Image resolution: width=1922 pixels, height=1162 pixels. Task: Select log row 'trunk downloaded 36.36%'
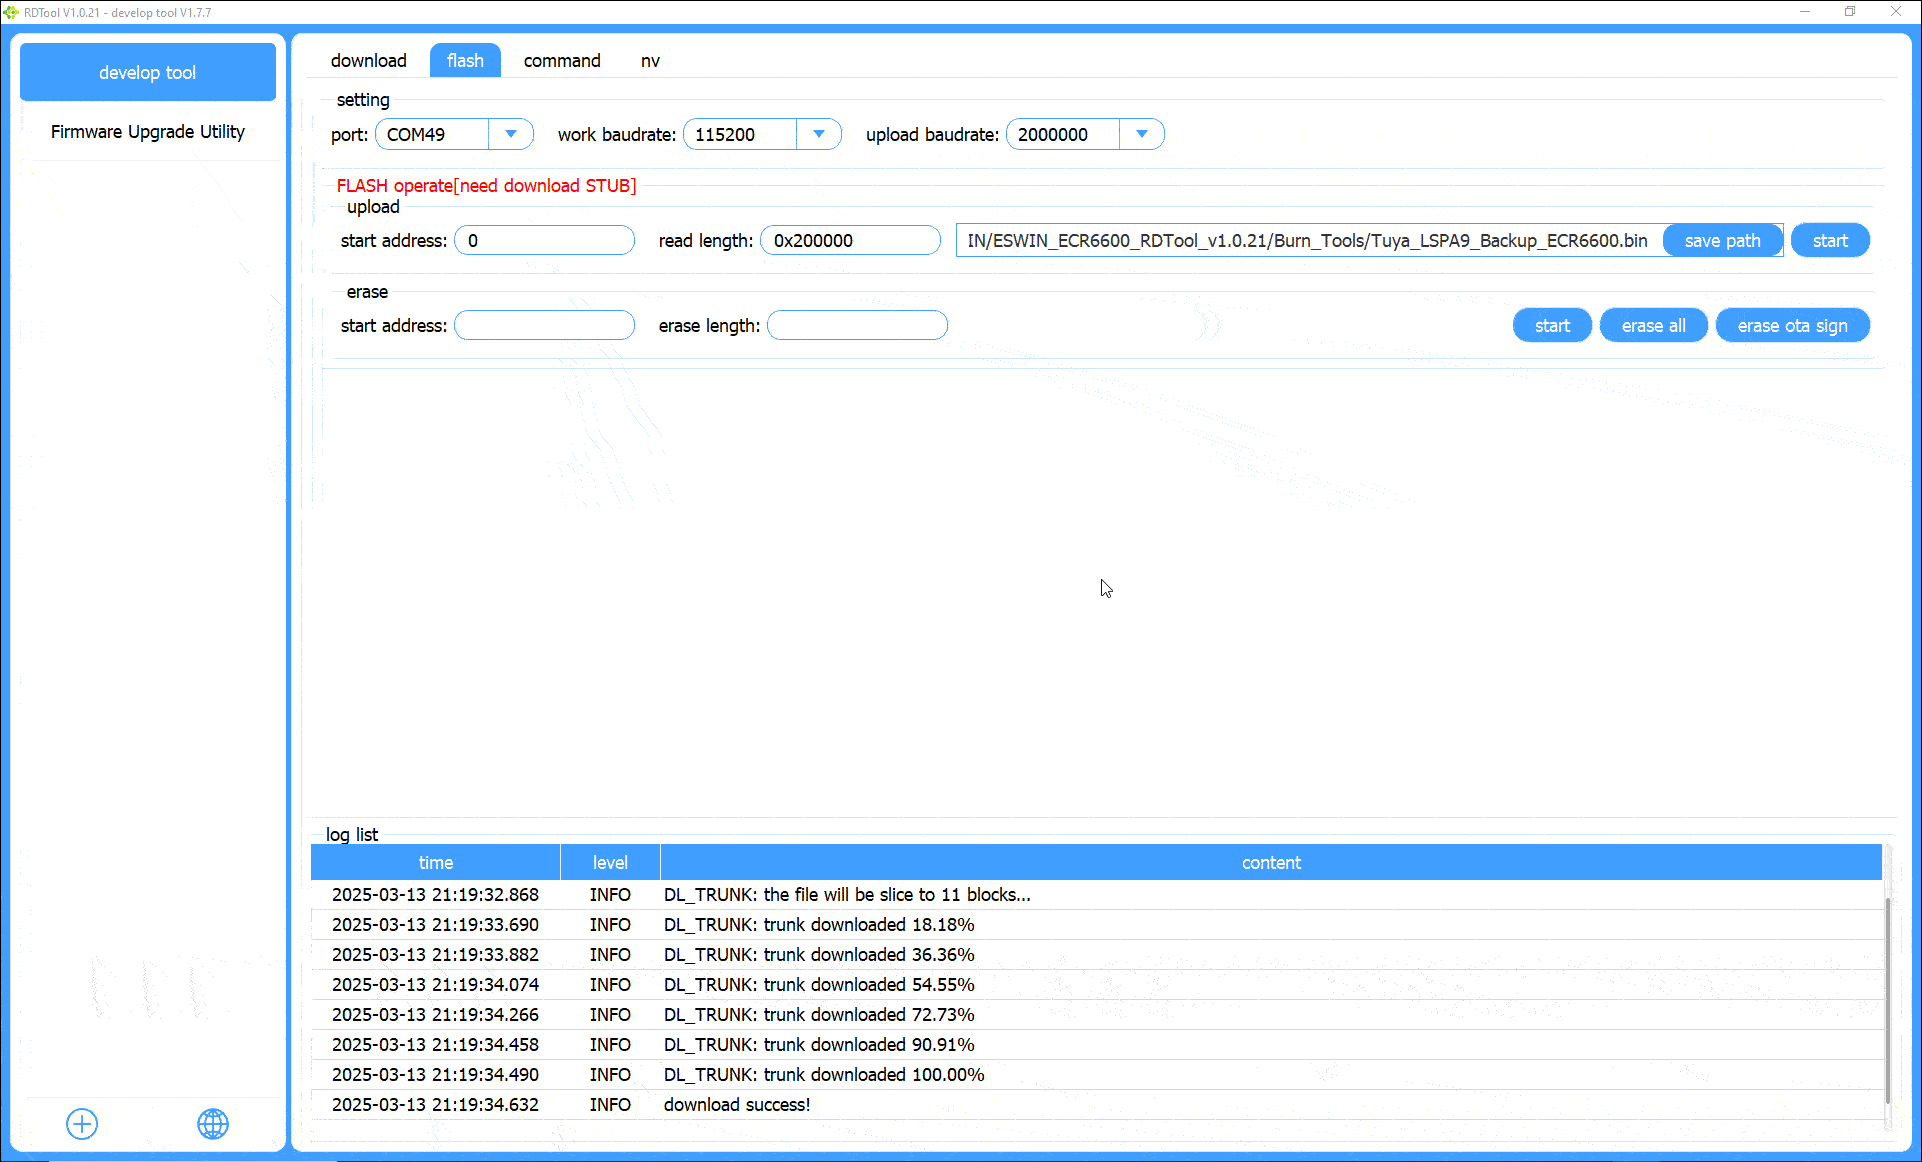pos(1096,955)
